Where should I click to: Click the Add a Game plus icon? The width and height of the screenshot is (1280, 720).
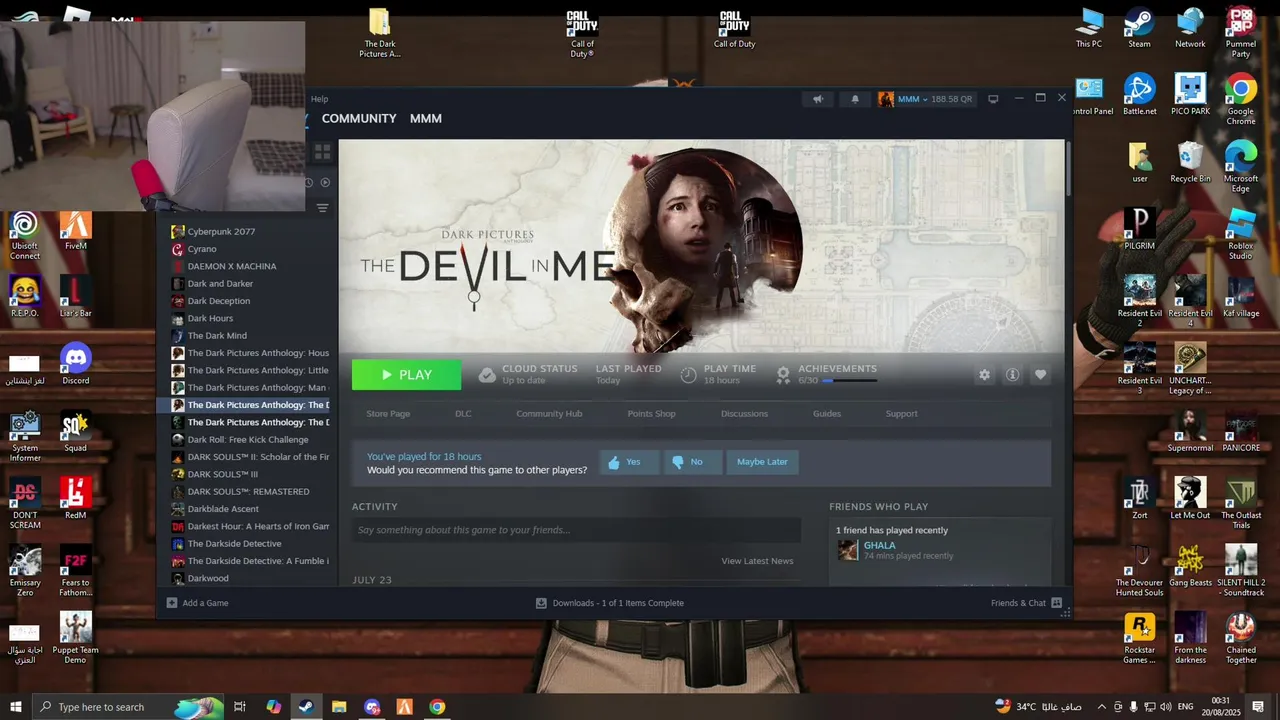pos(172,603)
